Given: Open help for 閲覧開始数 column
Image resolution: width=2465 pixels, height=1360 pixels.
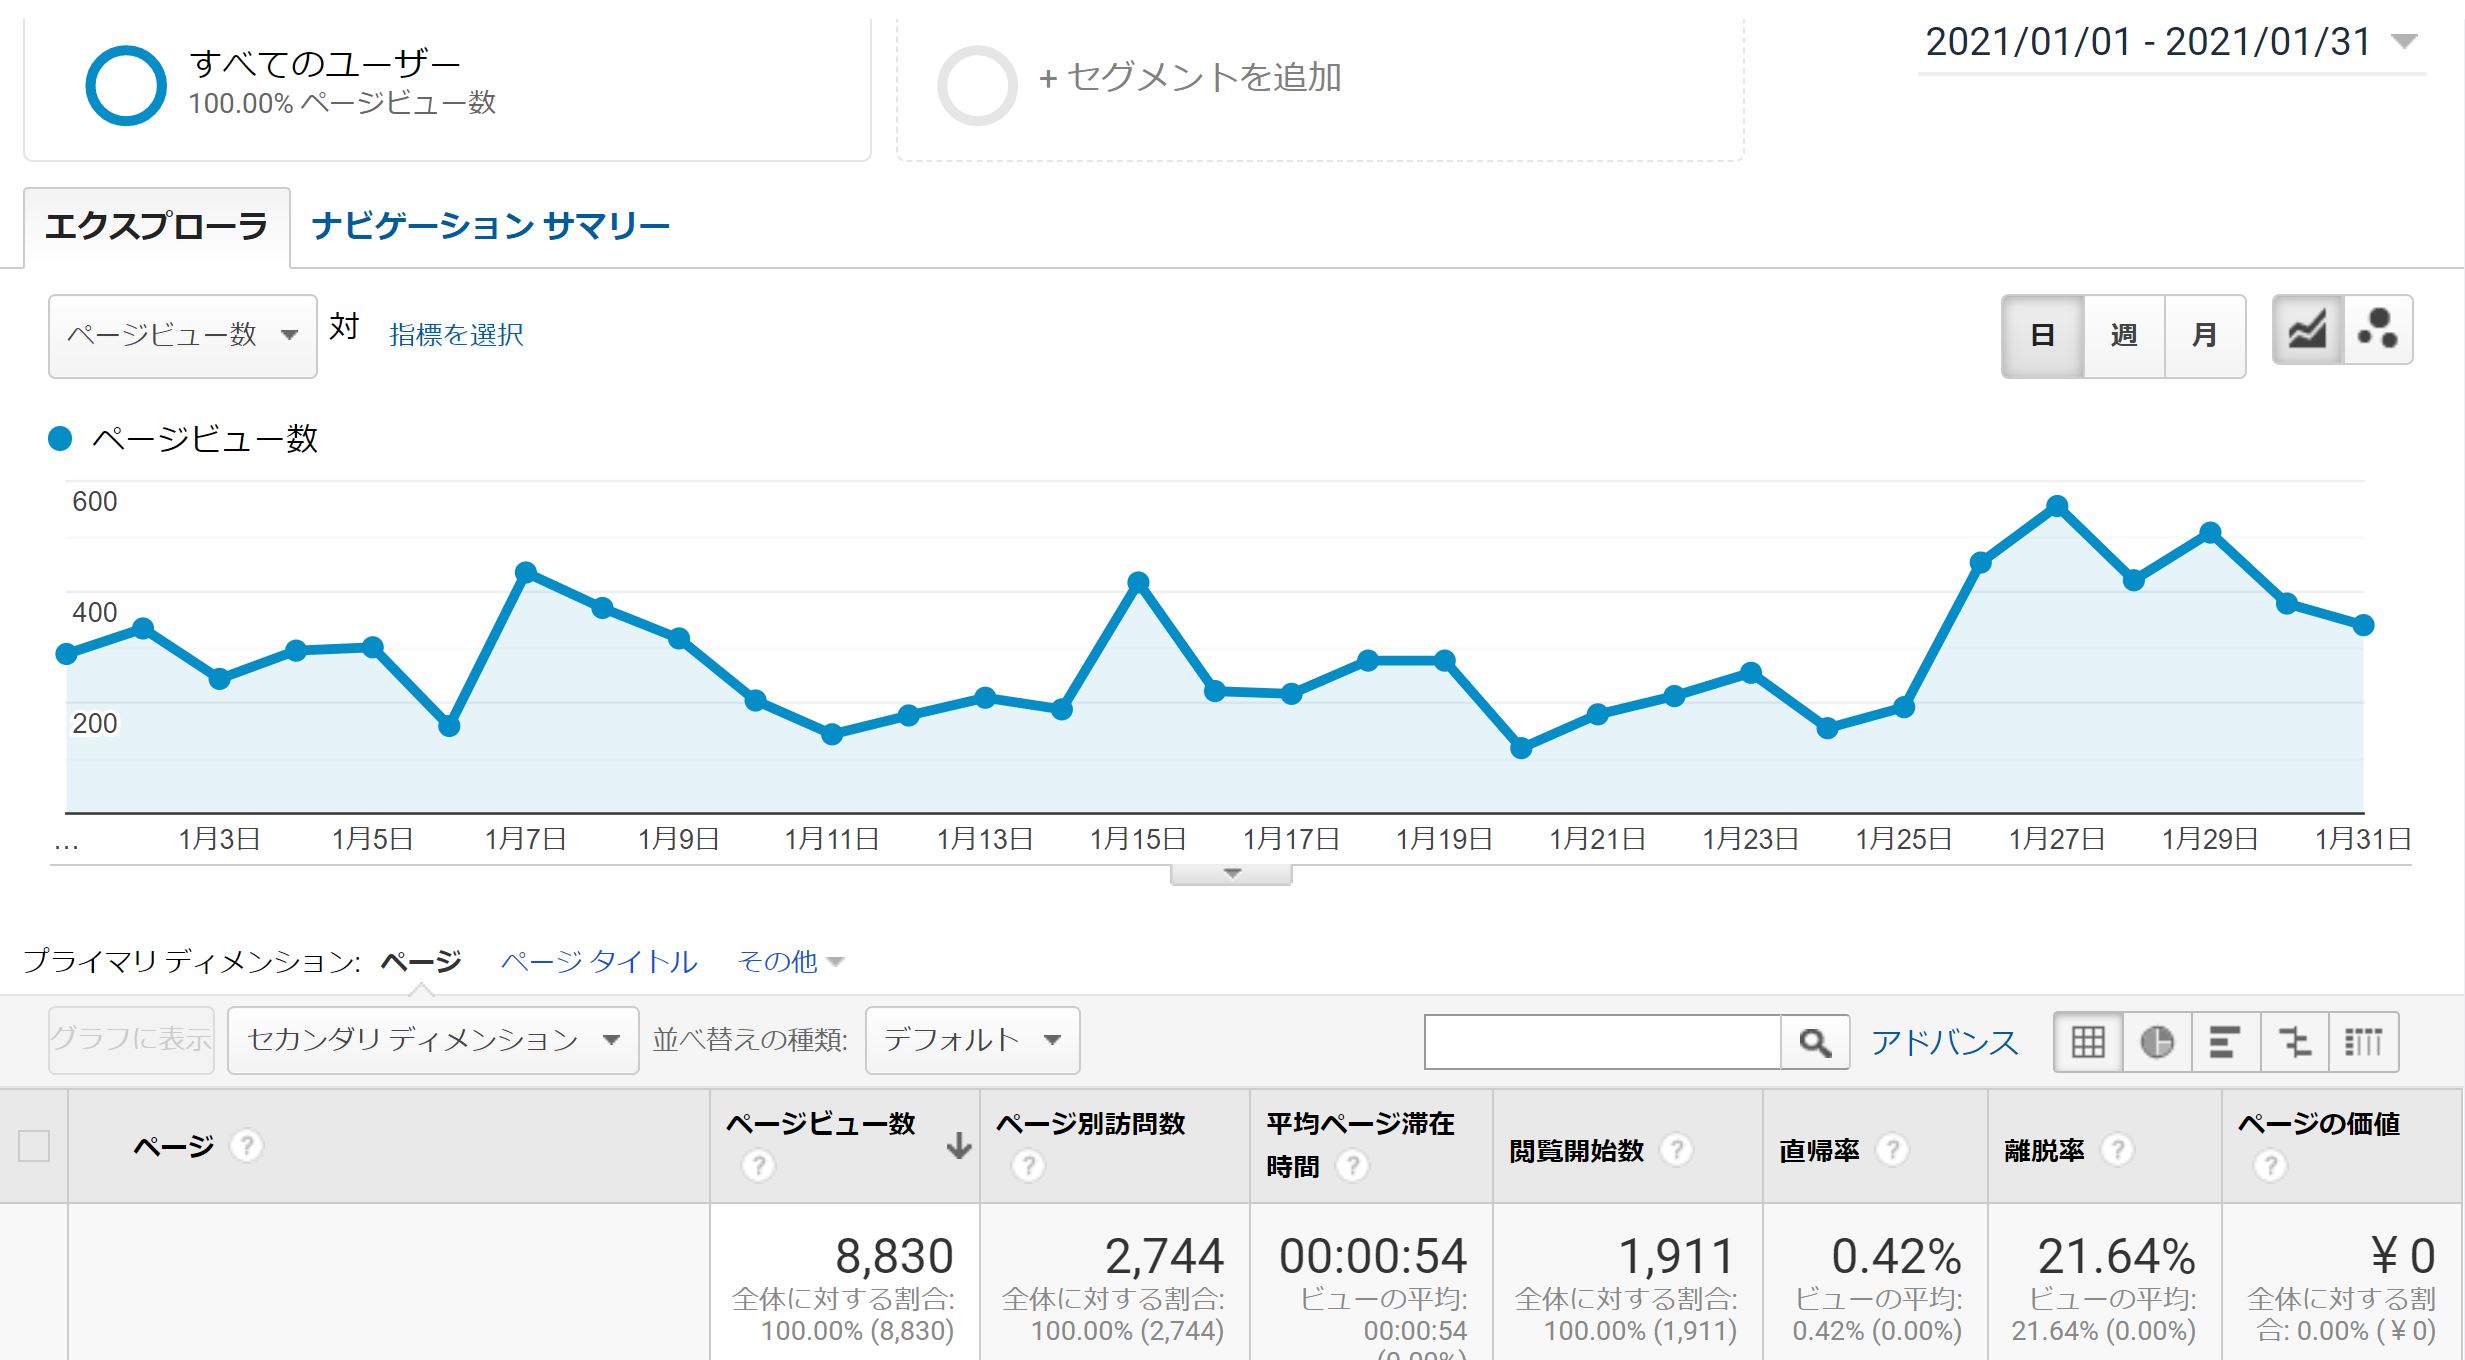Looking at the screenshot, I should [1676, 1150].
